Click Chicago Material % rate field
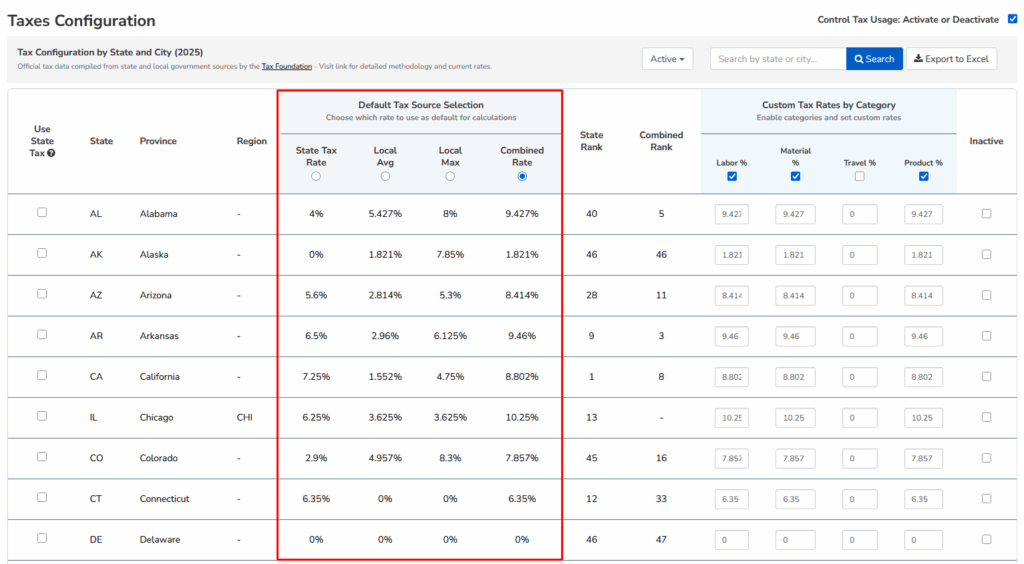This screenshot has width=1024, height=564. [795, 418]
